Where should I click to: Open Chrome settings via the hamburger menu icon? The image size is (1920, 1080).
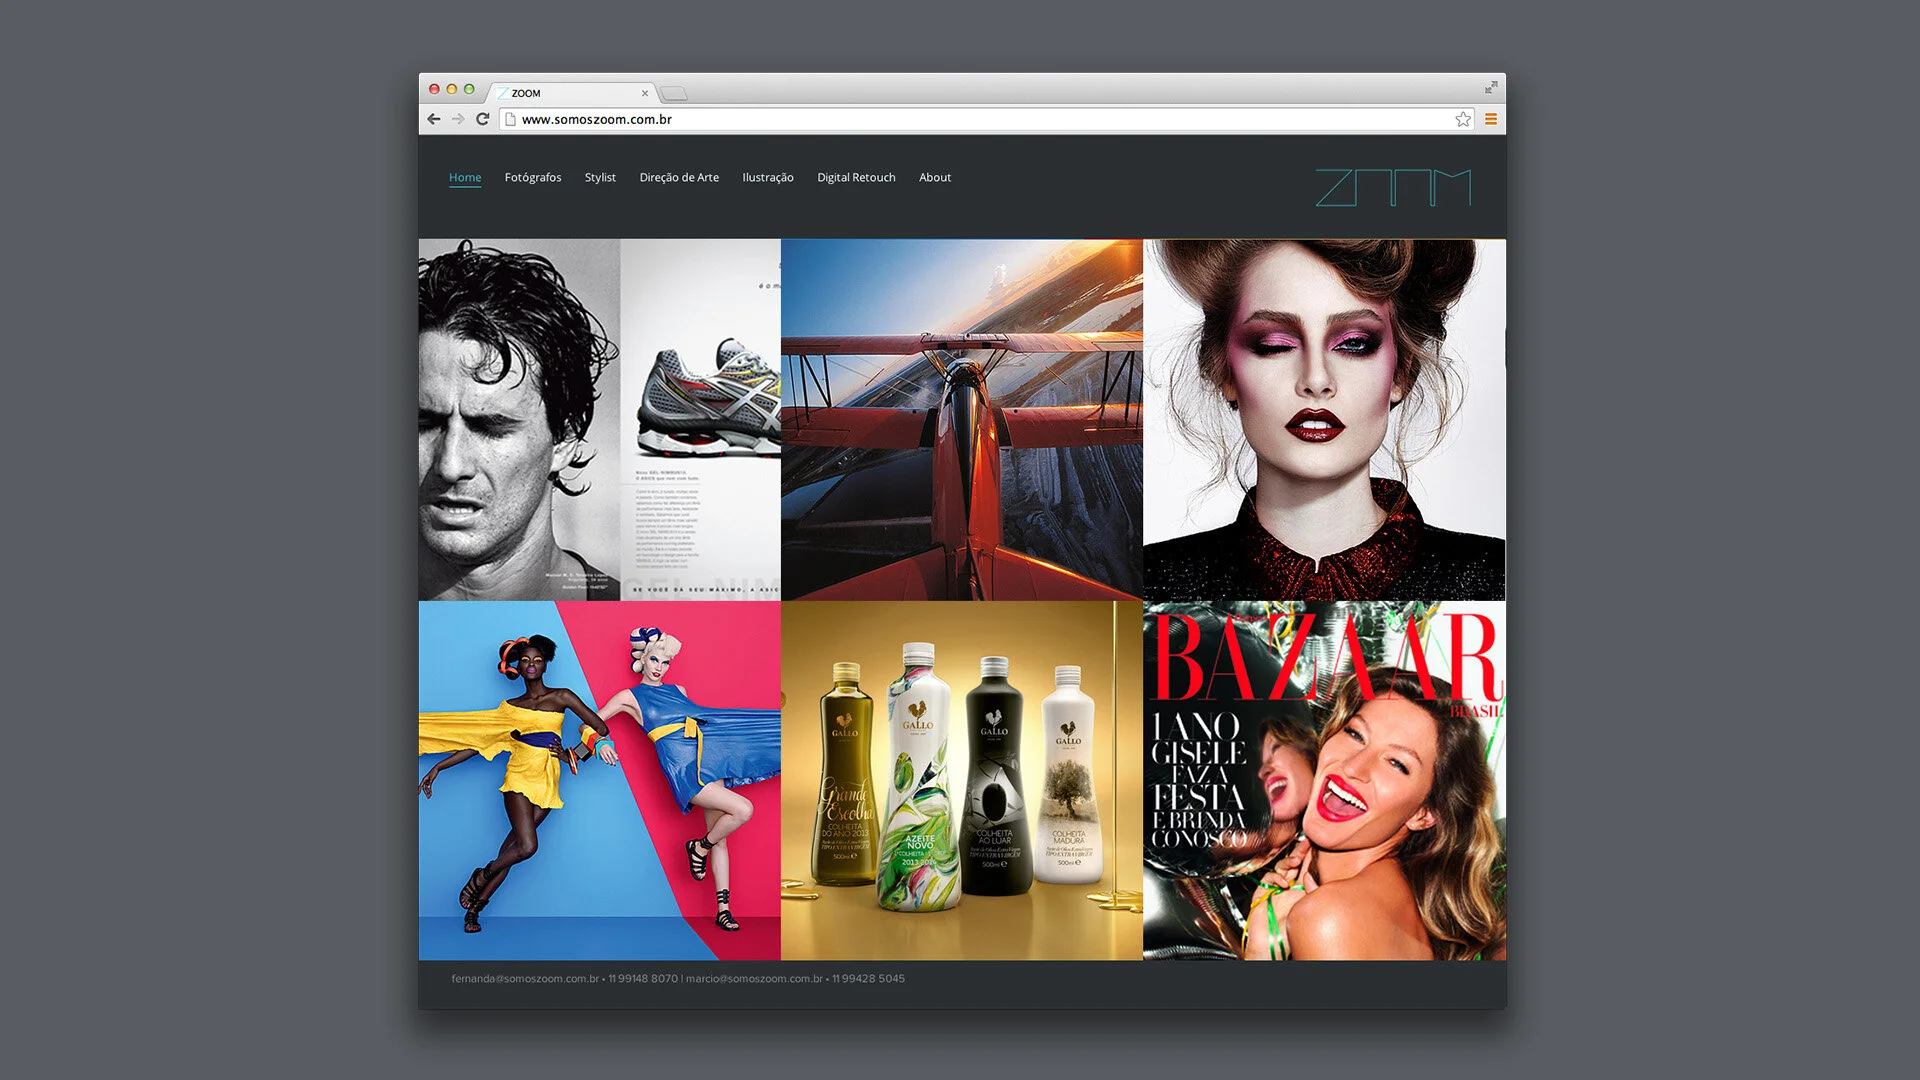pos(1491,119)
